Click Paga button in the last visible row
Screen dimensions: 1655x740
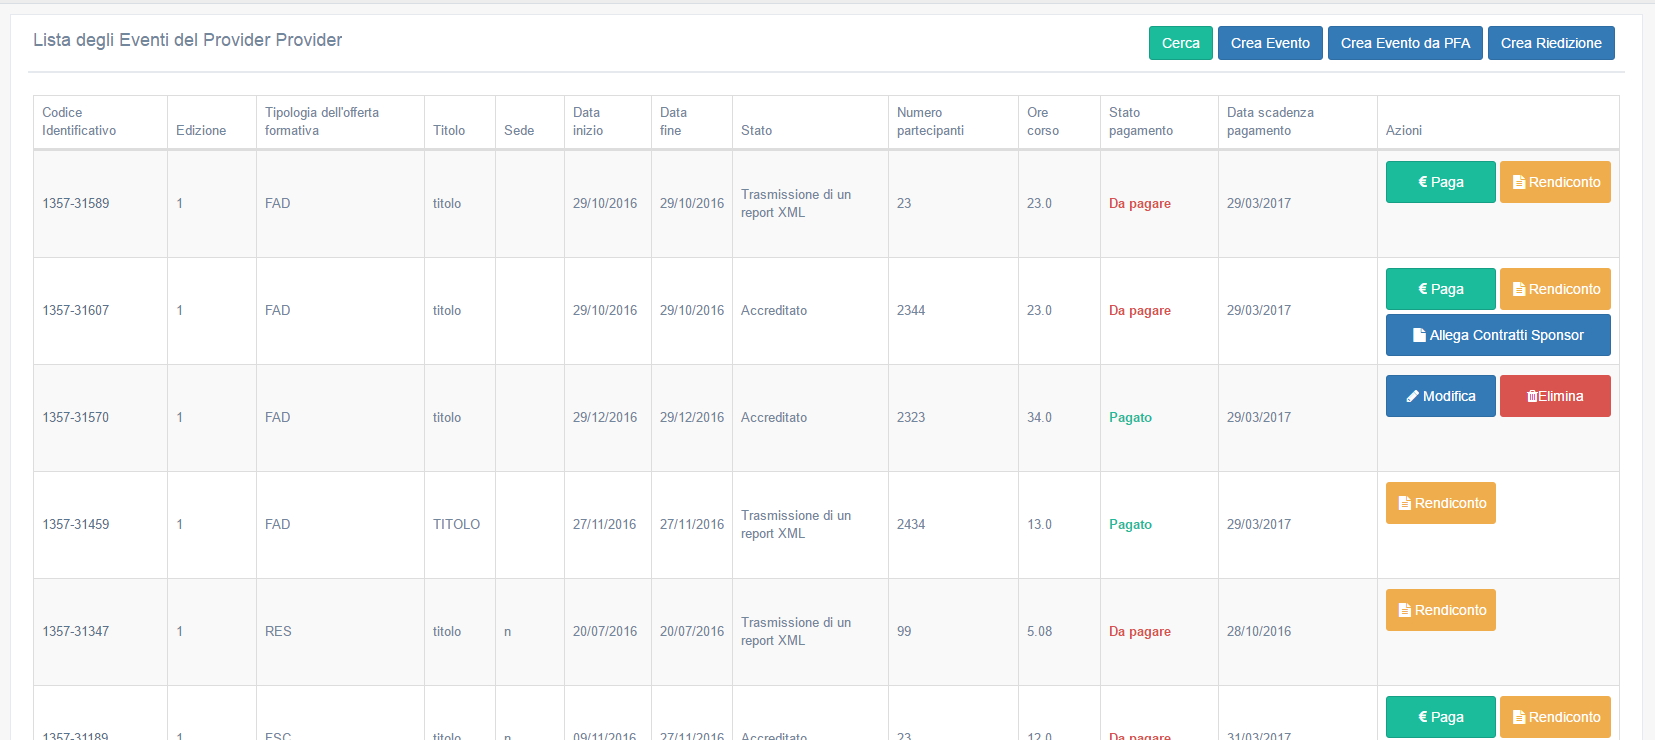1440,717
